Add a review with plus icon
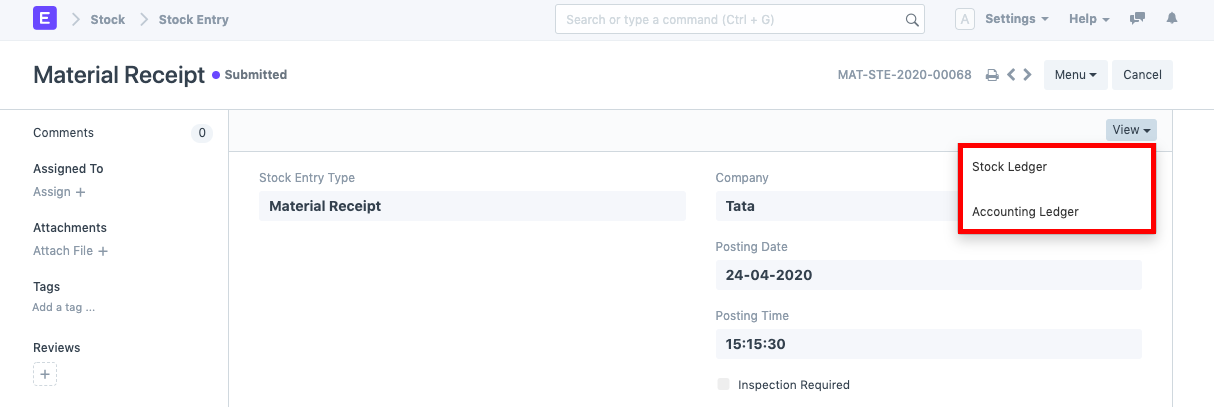The height and width of the screenshot is (407, 1214). [45, 374]
